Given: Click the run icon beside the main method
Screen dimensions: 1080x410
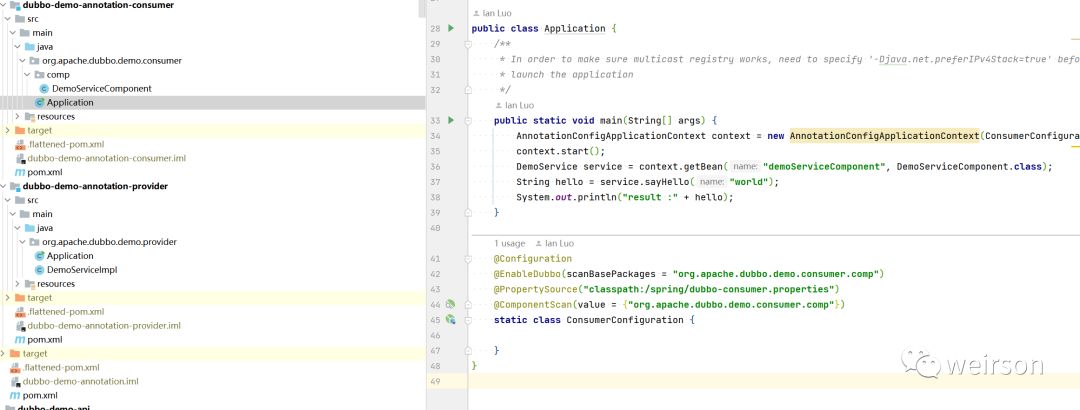Looking at the screenshot, I should tap(450, 120).
